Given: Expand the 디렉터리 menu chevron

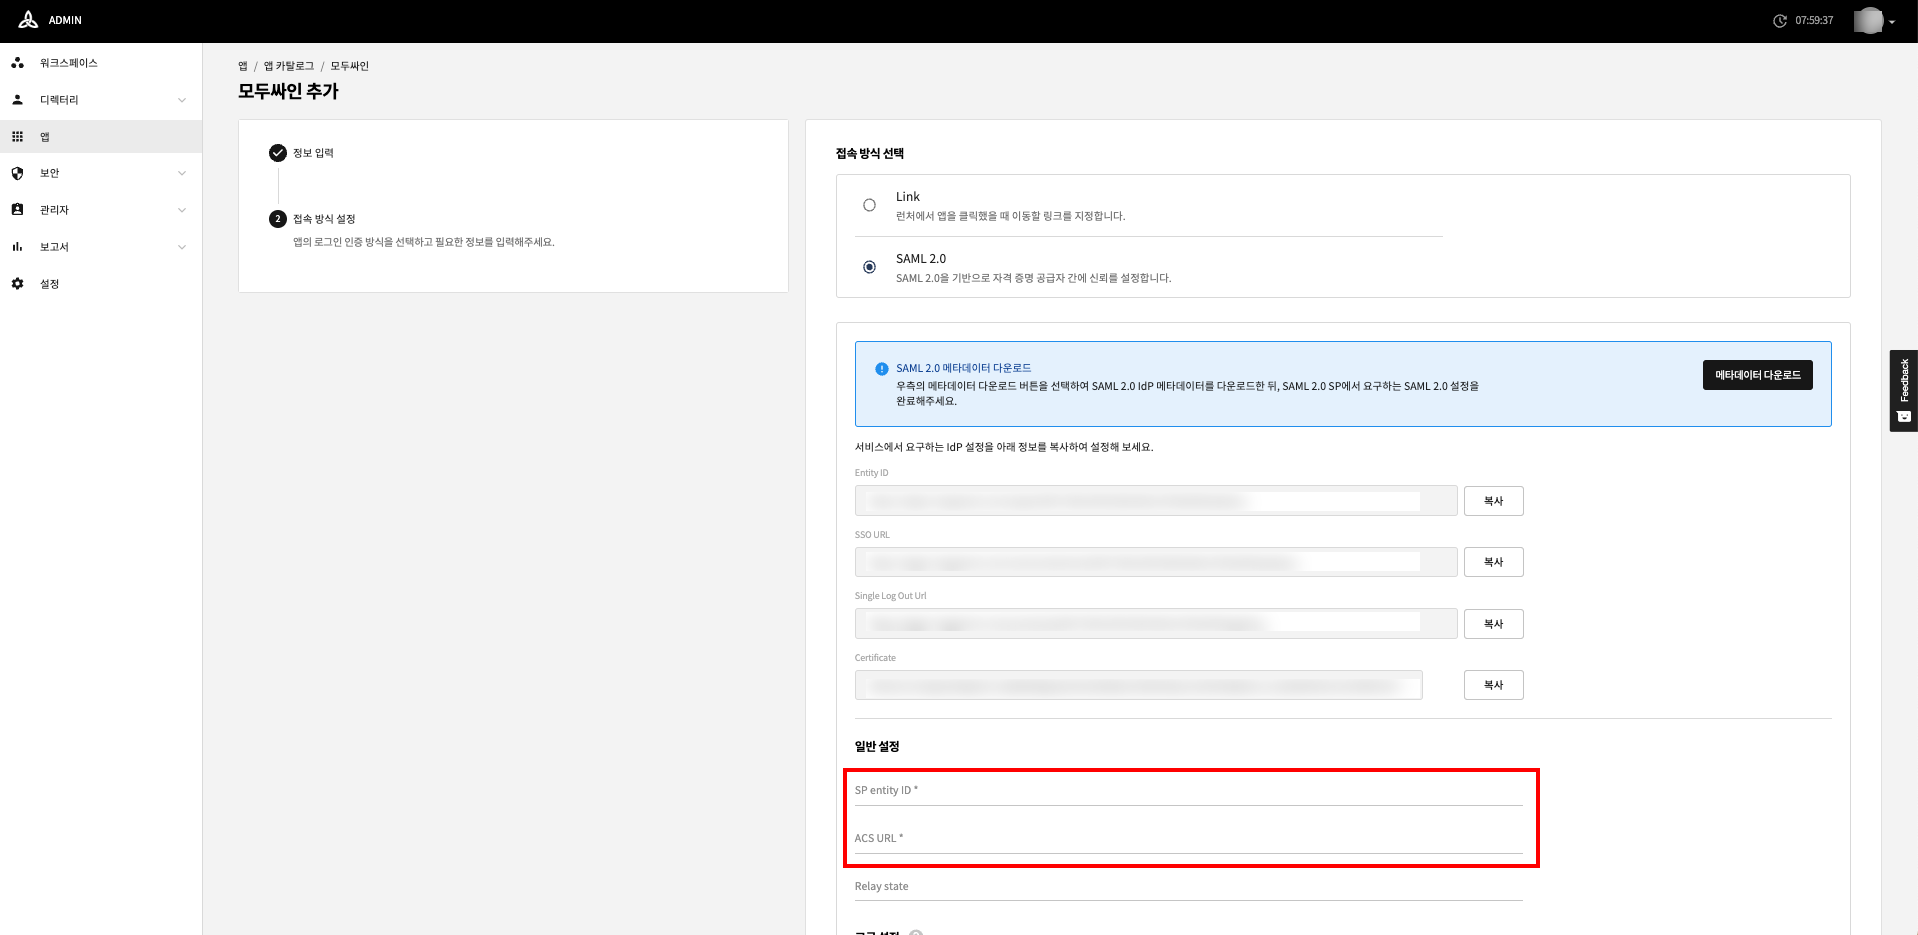Looking at the screenshot, I should pyautogui.click(x=182, y=100).
